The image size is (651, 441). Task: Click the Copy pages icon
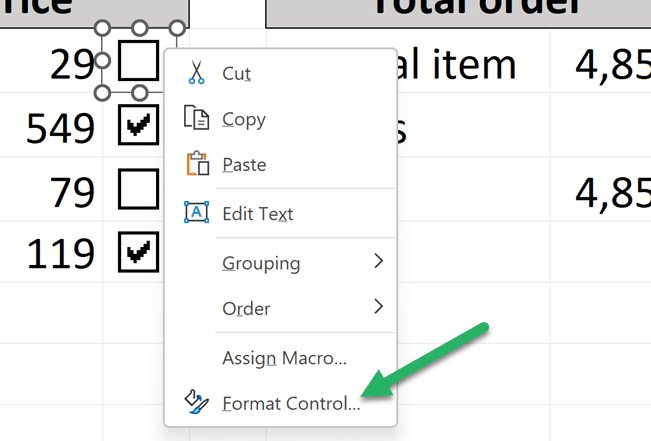click(x=196, y=118)
